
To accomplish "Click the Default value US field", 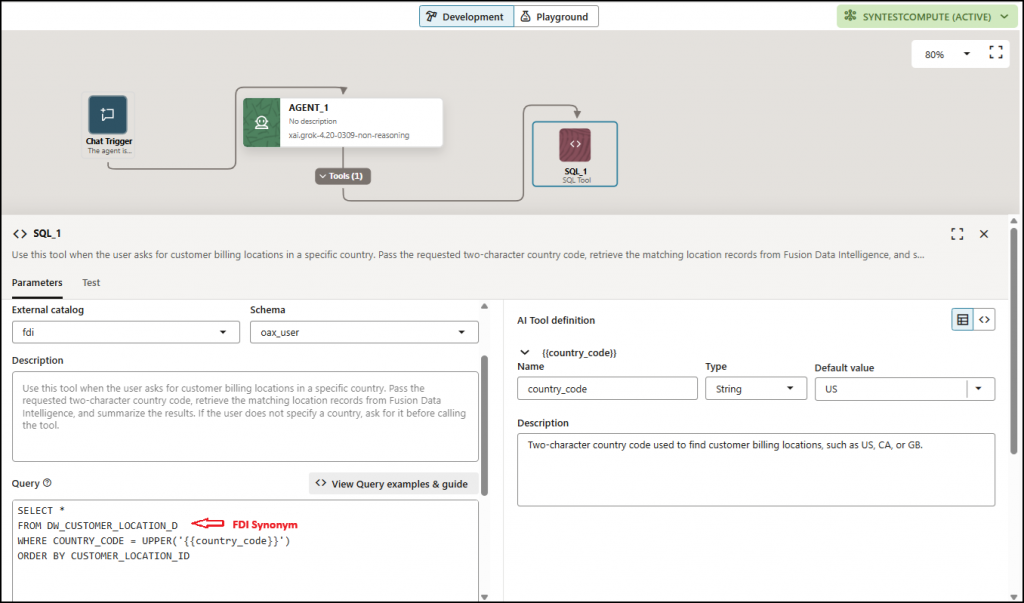I will point(892,389).
